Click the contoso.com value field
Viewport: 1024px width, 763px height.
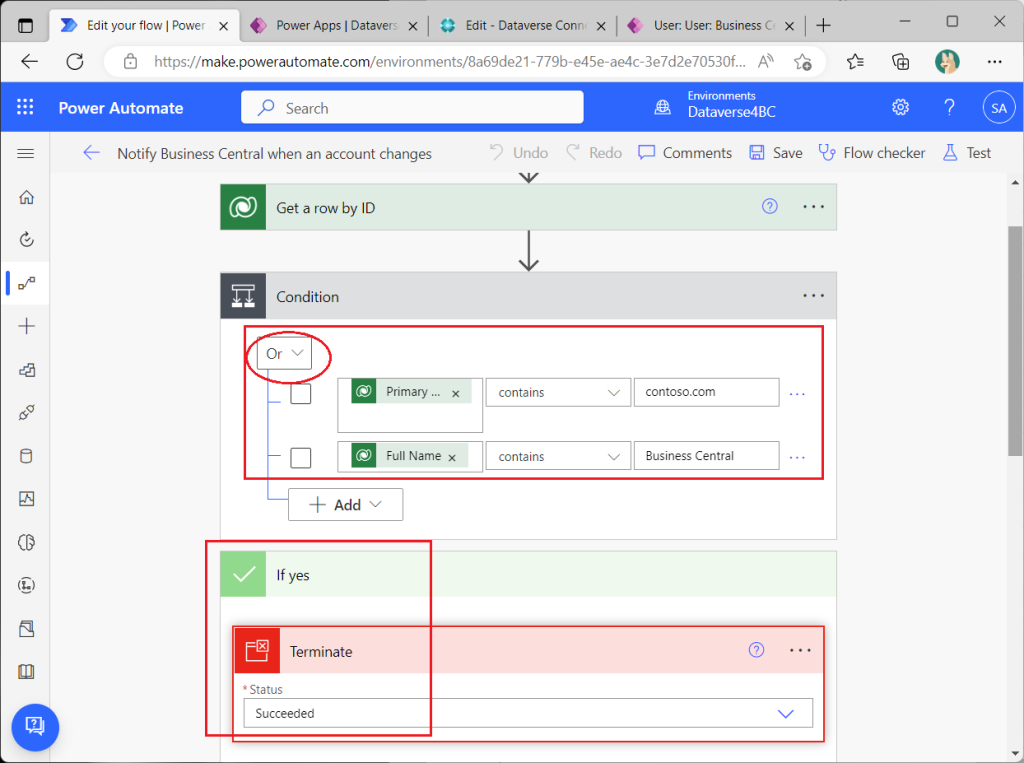tap(706, 393)
